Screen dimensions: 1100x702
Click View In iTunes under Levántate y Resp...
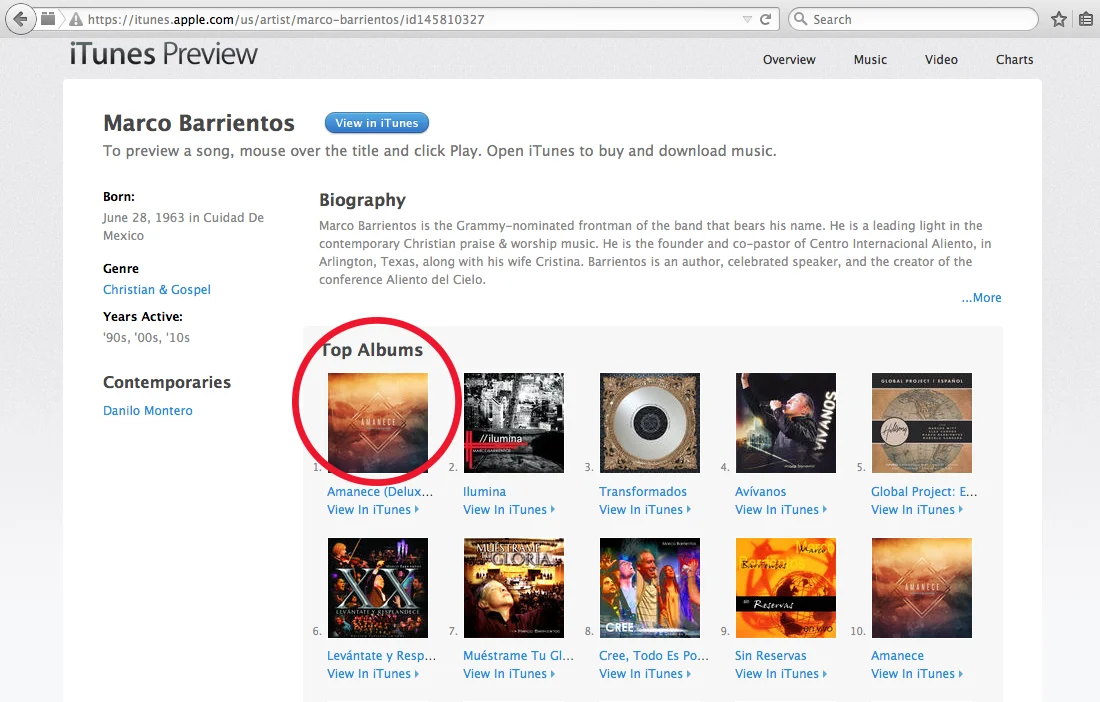(x=373, y=674)
